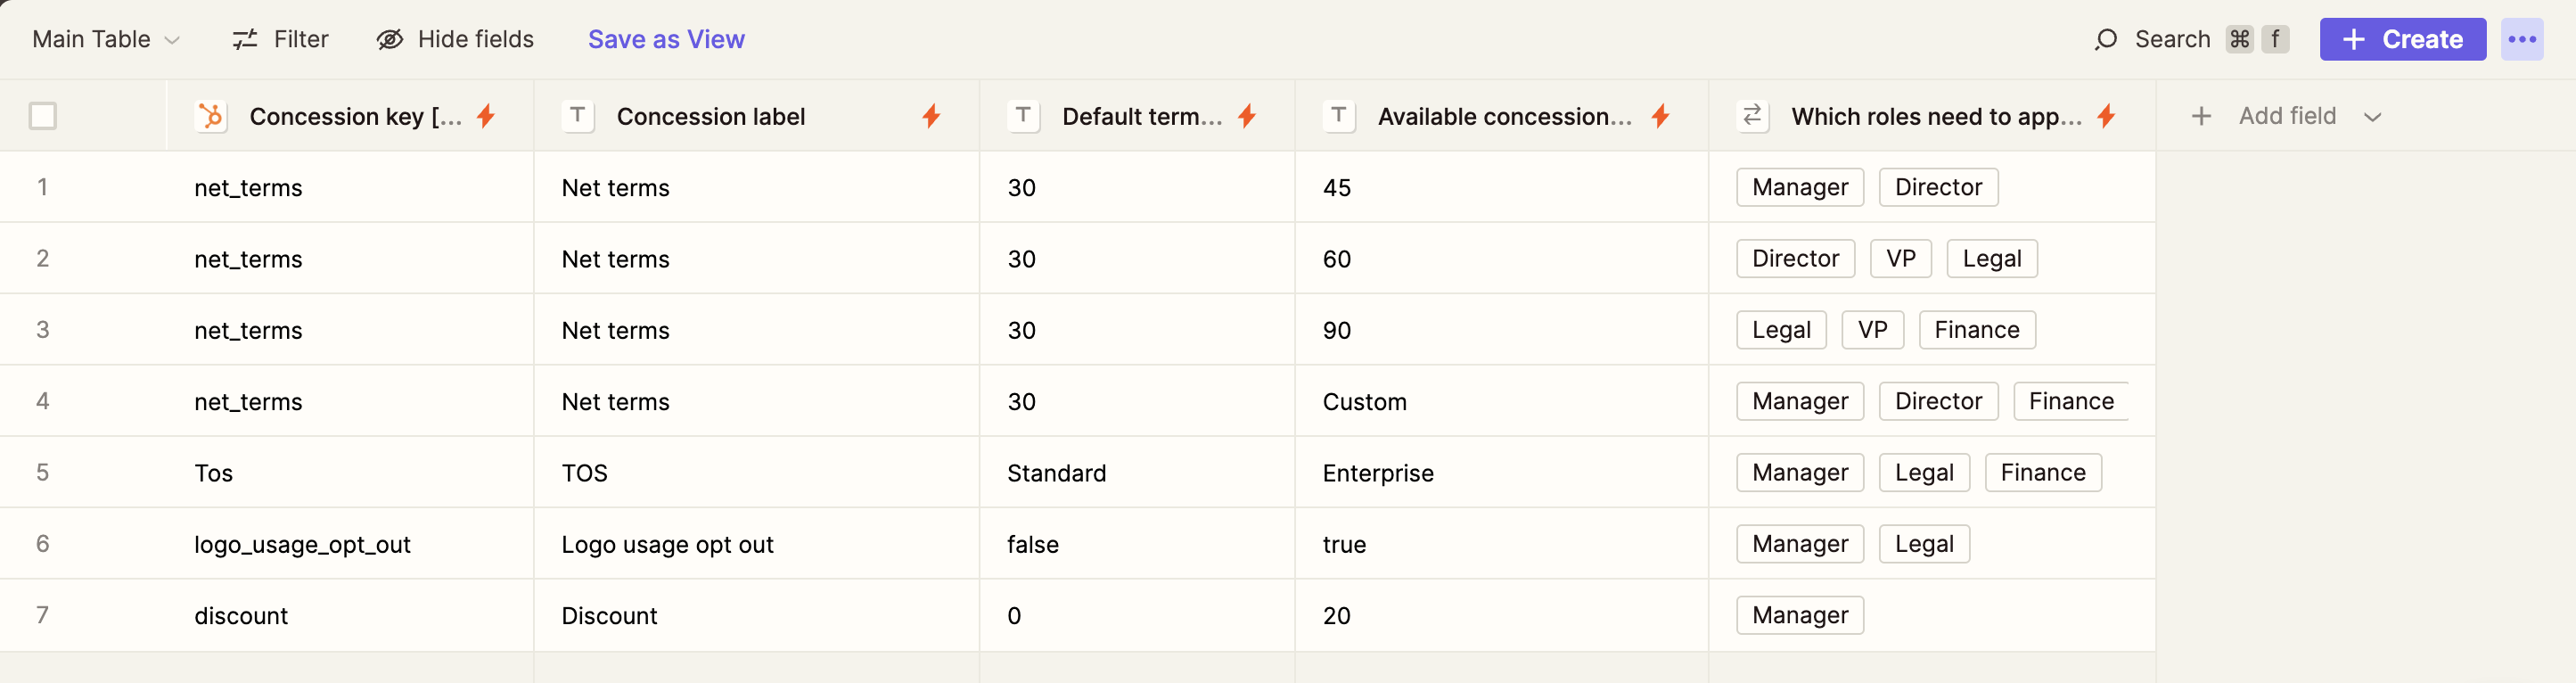This screenshot has width=2576, height=683.
Task: Click the HubSpot icon on Concession key column
Action: (x=211, y=116)
